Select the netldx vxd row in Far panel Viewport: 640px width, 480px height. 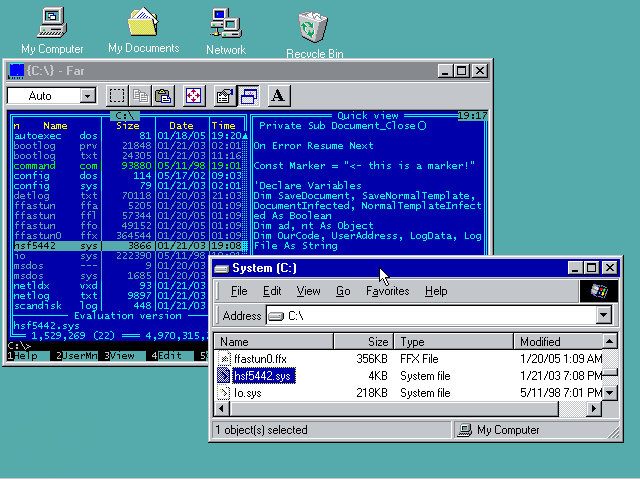point(110,286)
